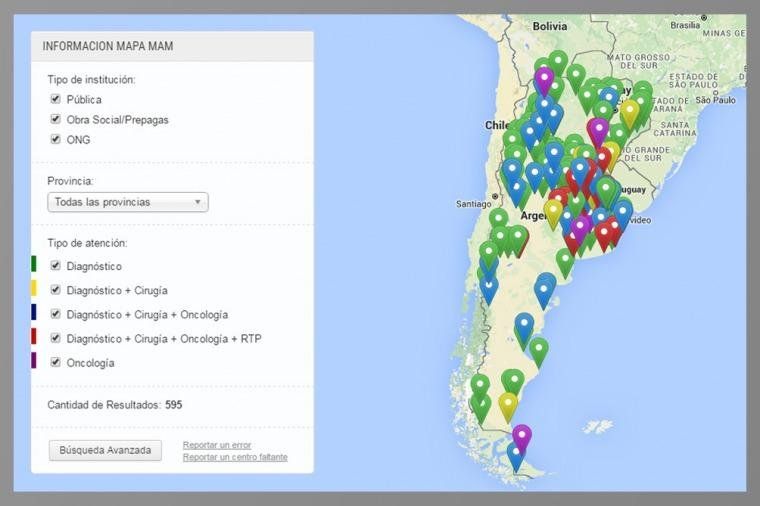This screenshot has height=506, width=760.
Task: Click the yellow swatch next to Diagnóstico + Cirugía
Action: (34, 289)
